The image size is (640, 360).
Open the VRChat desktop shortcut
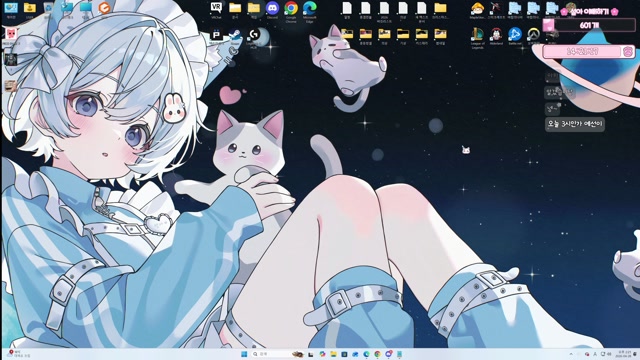(x=216, y=11)
